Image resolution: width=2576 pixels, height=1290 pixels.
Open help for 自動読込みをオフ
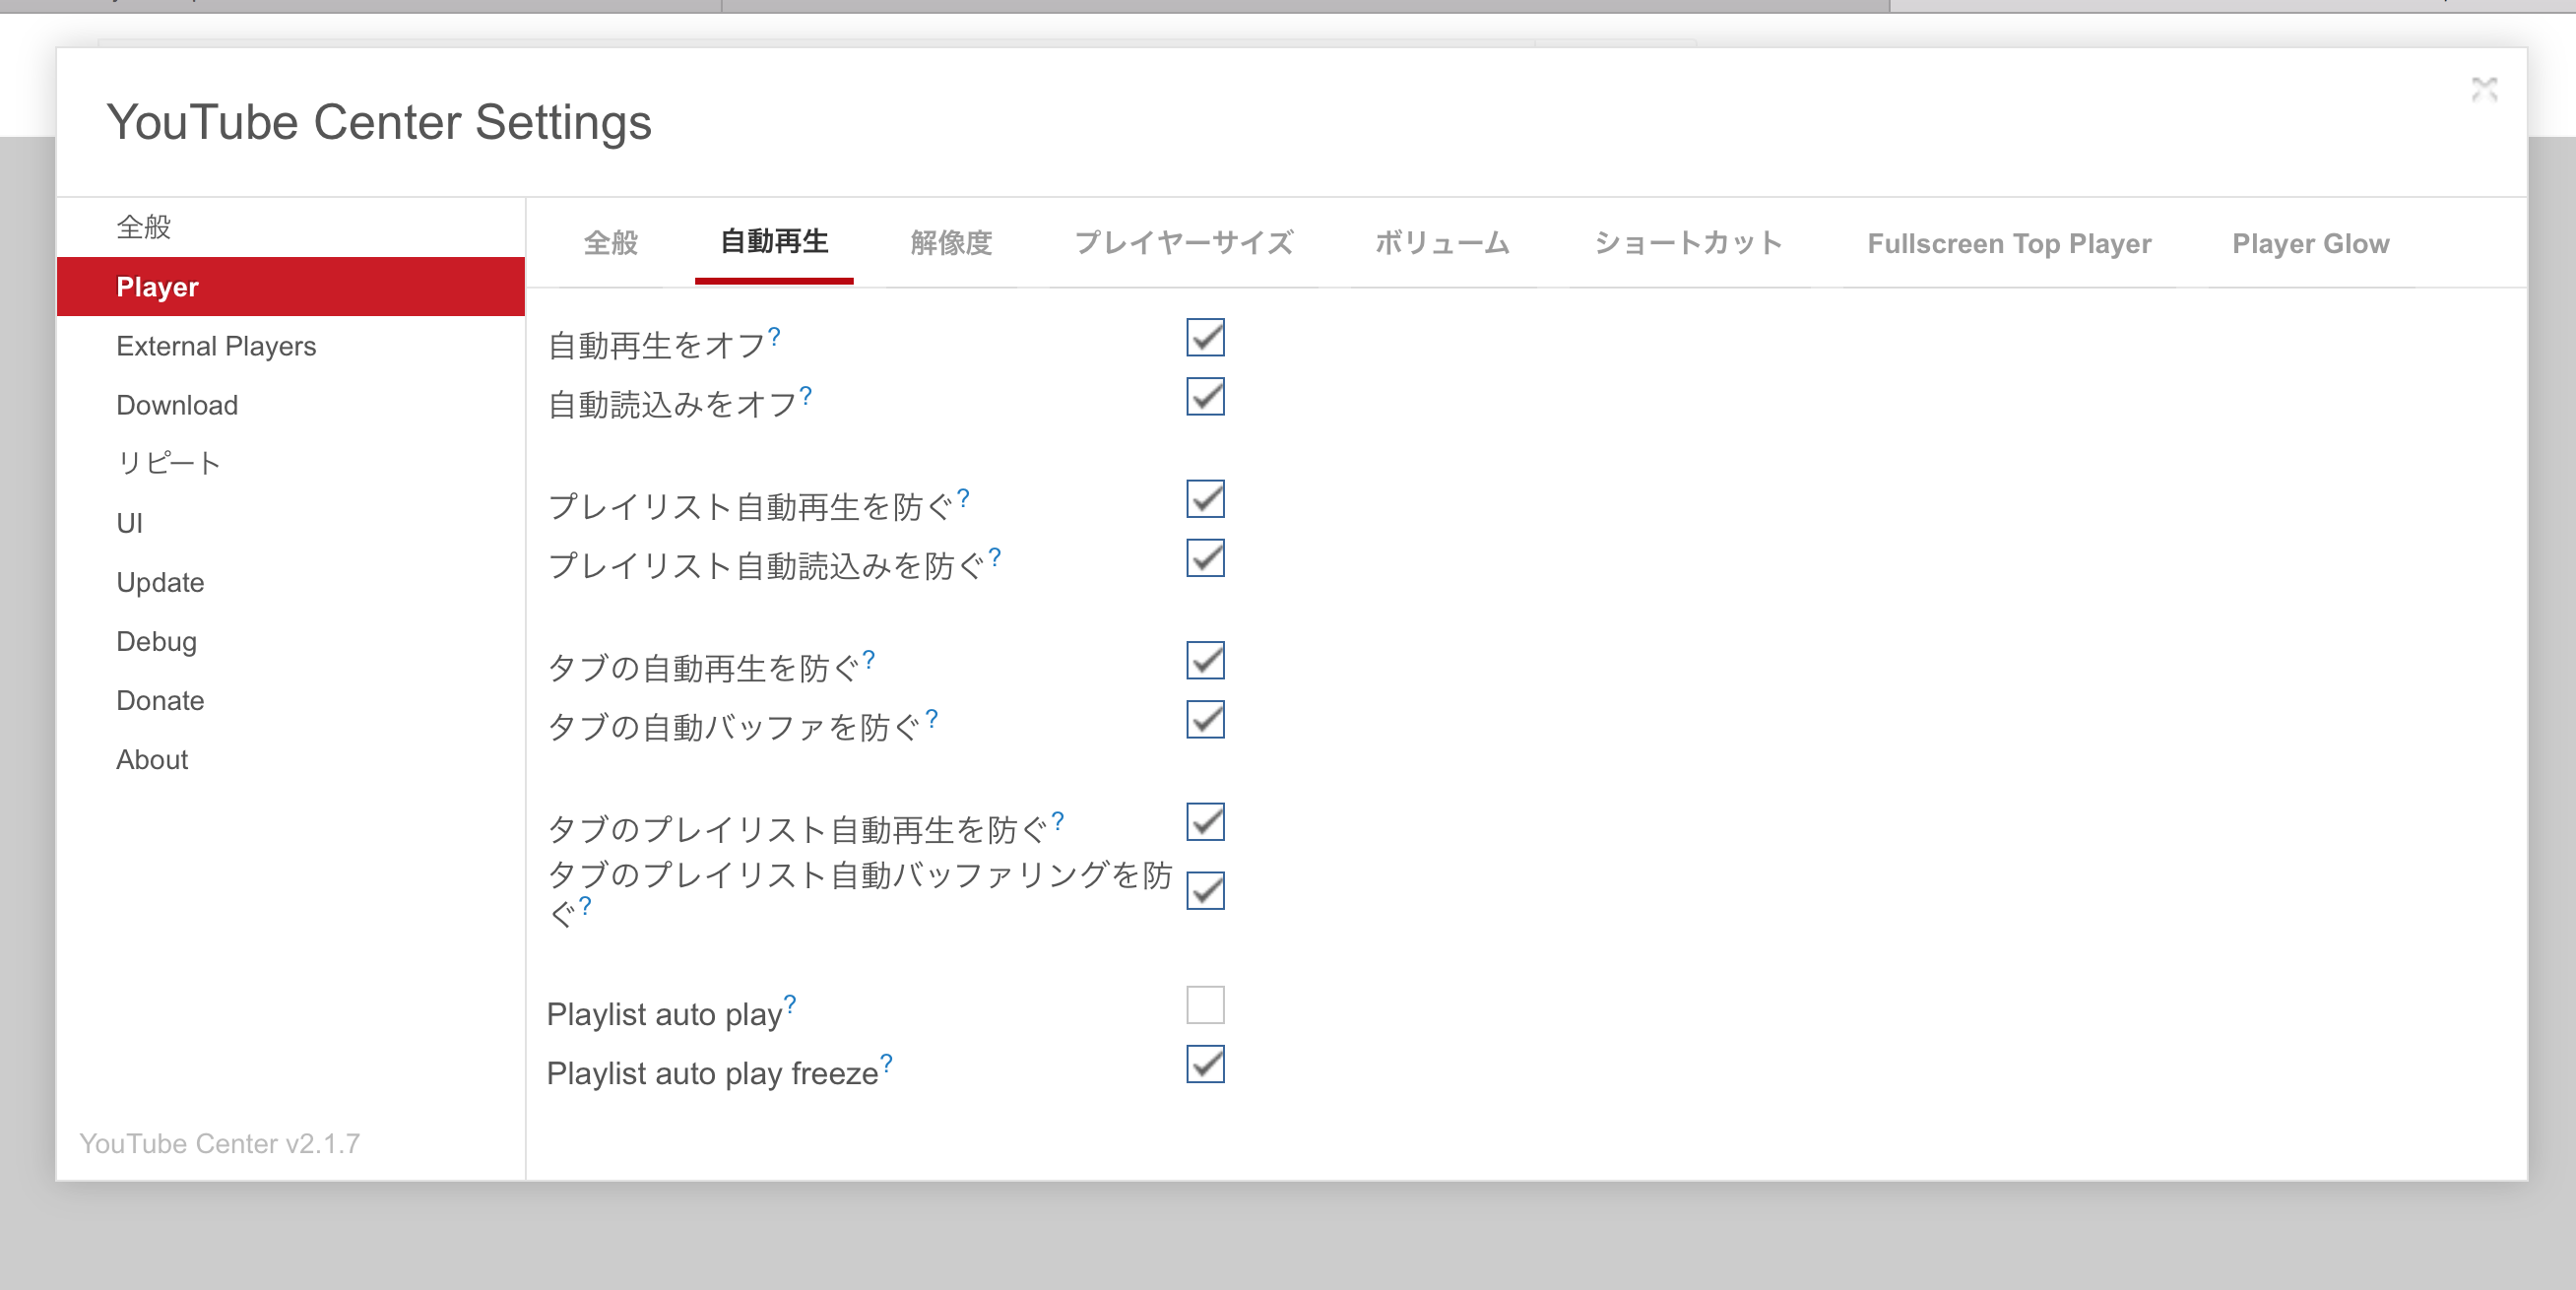[x=806, y=396]
